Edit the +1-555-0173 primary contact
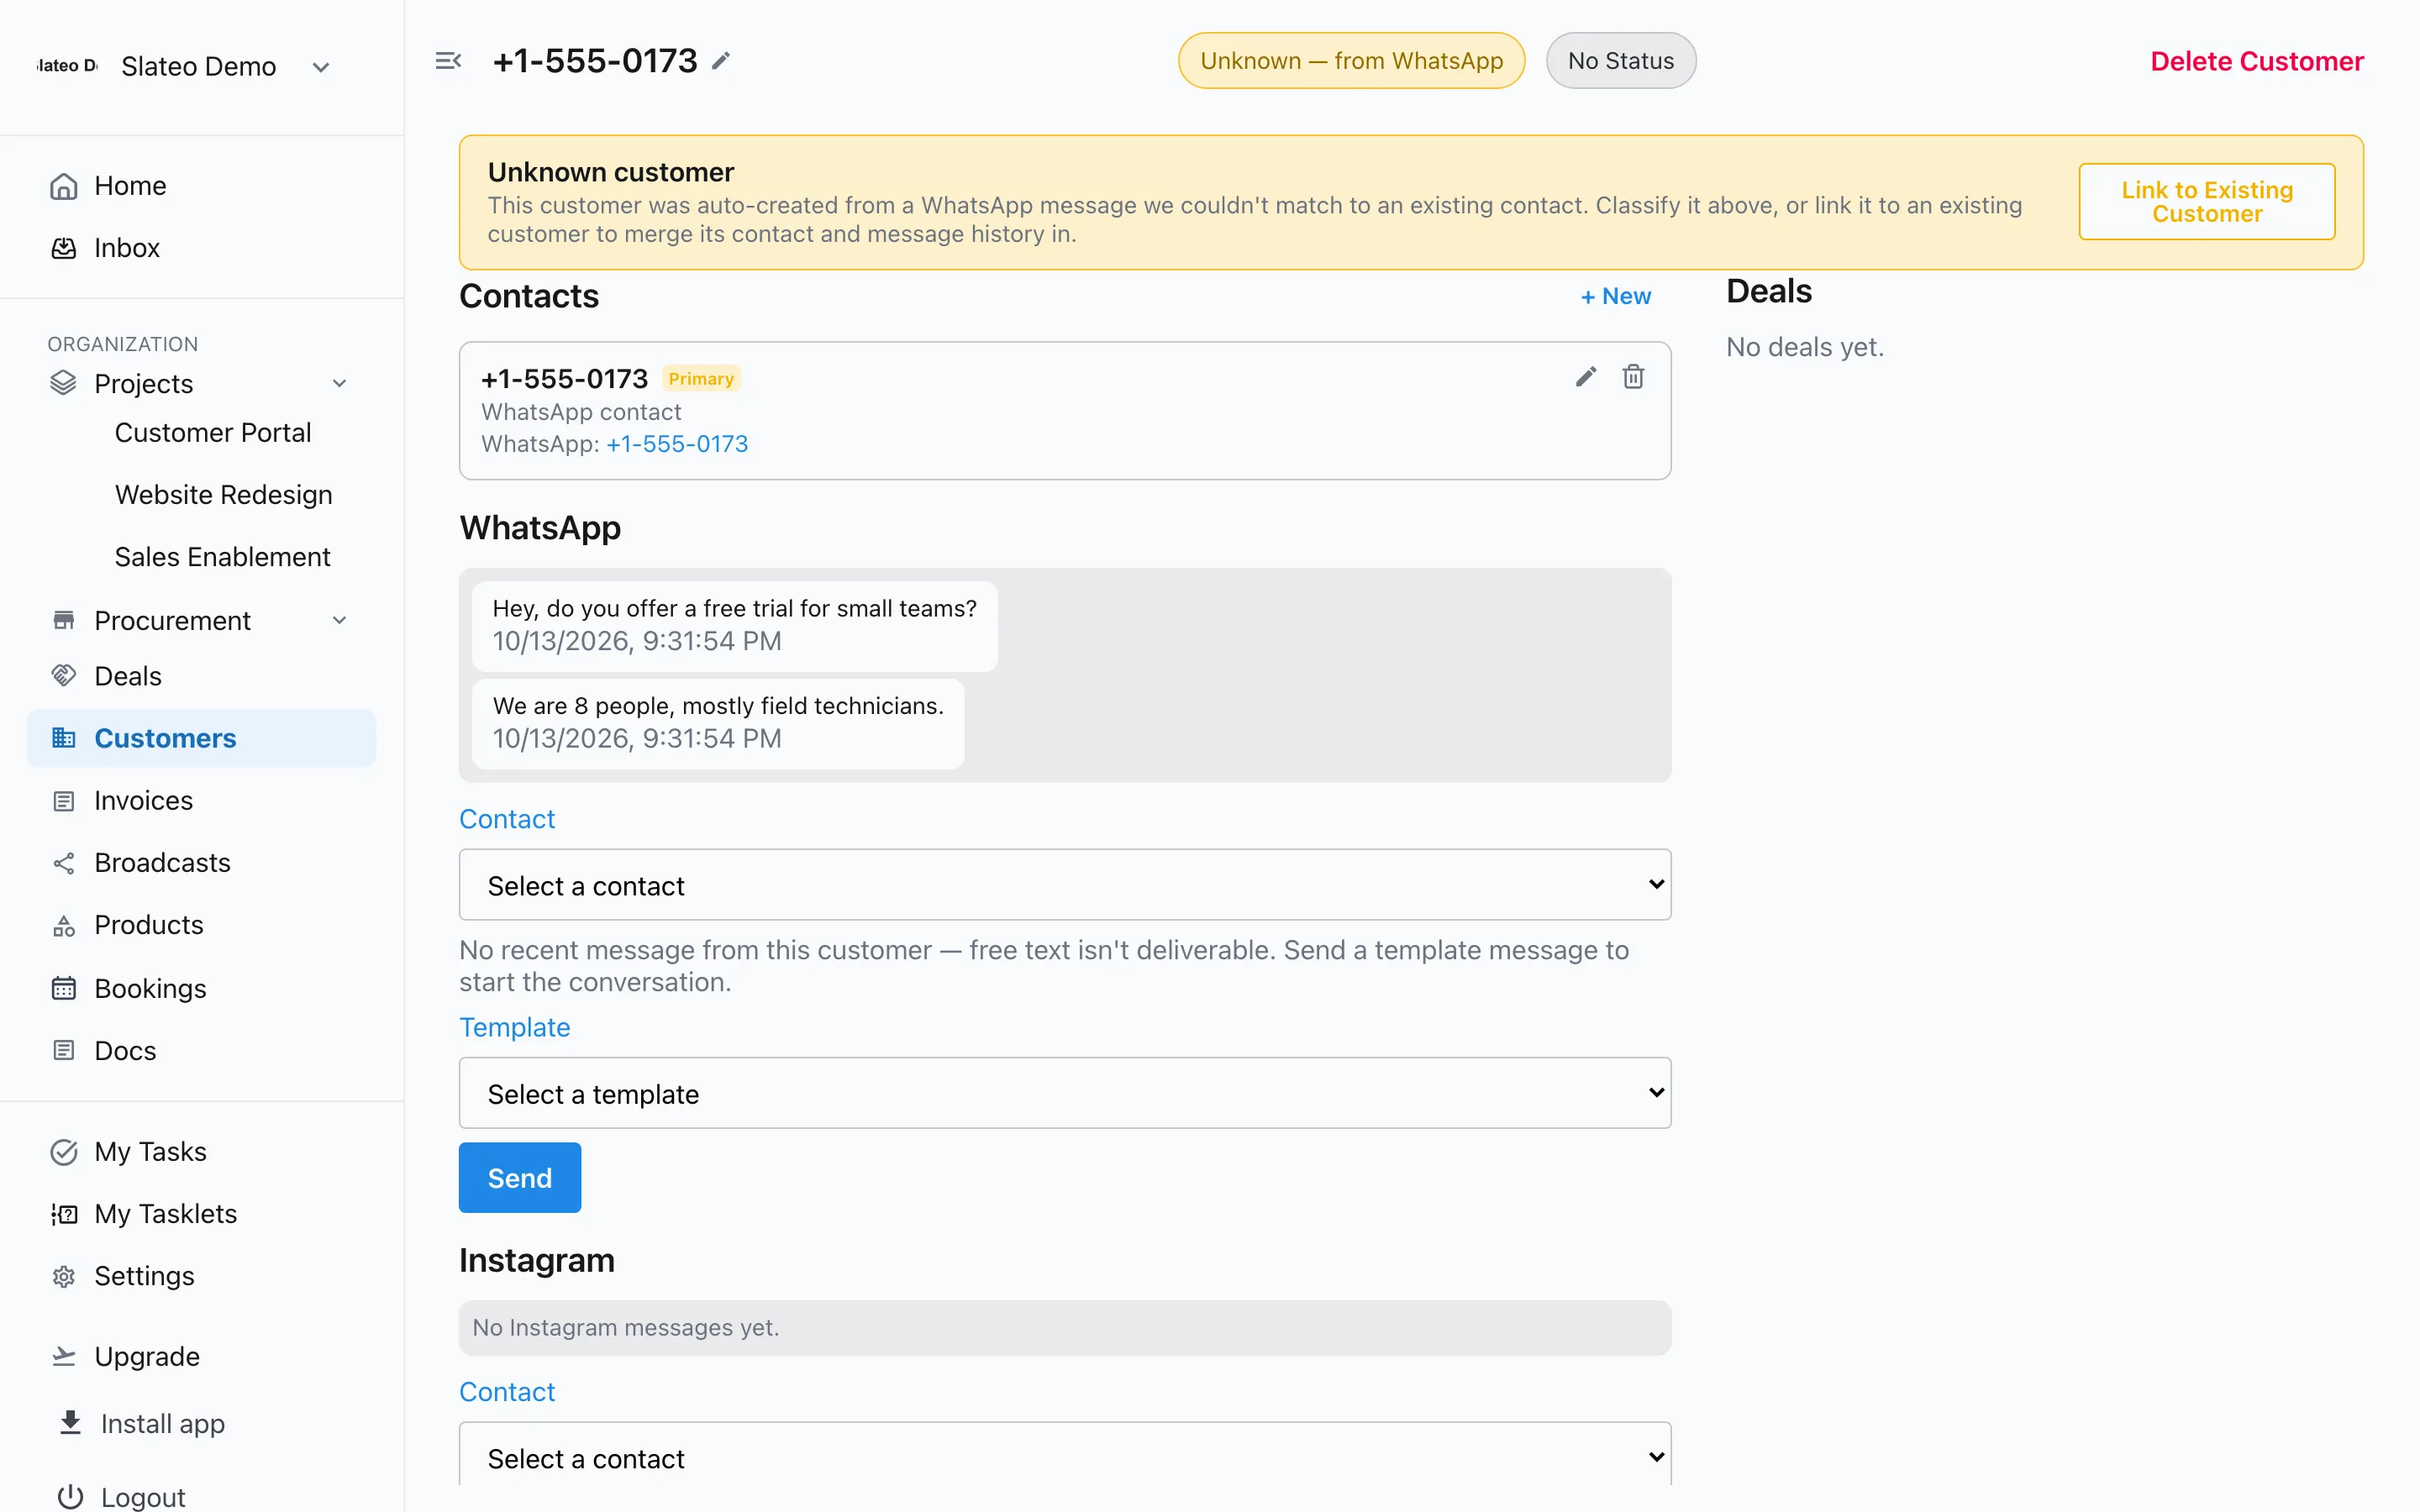The width and height of the screenshot is (2420, 1512). tap(1586, 377)
